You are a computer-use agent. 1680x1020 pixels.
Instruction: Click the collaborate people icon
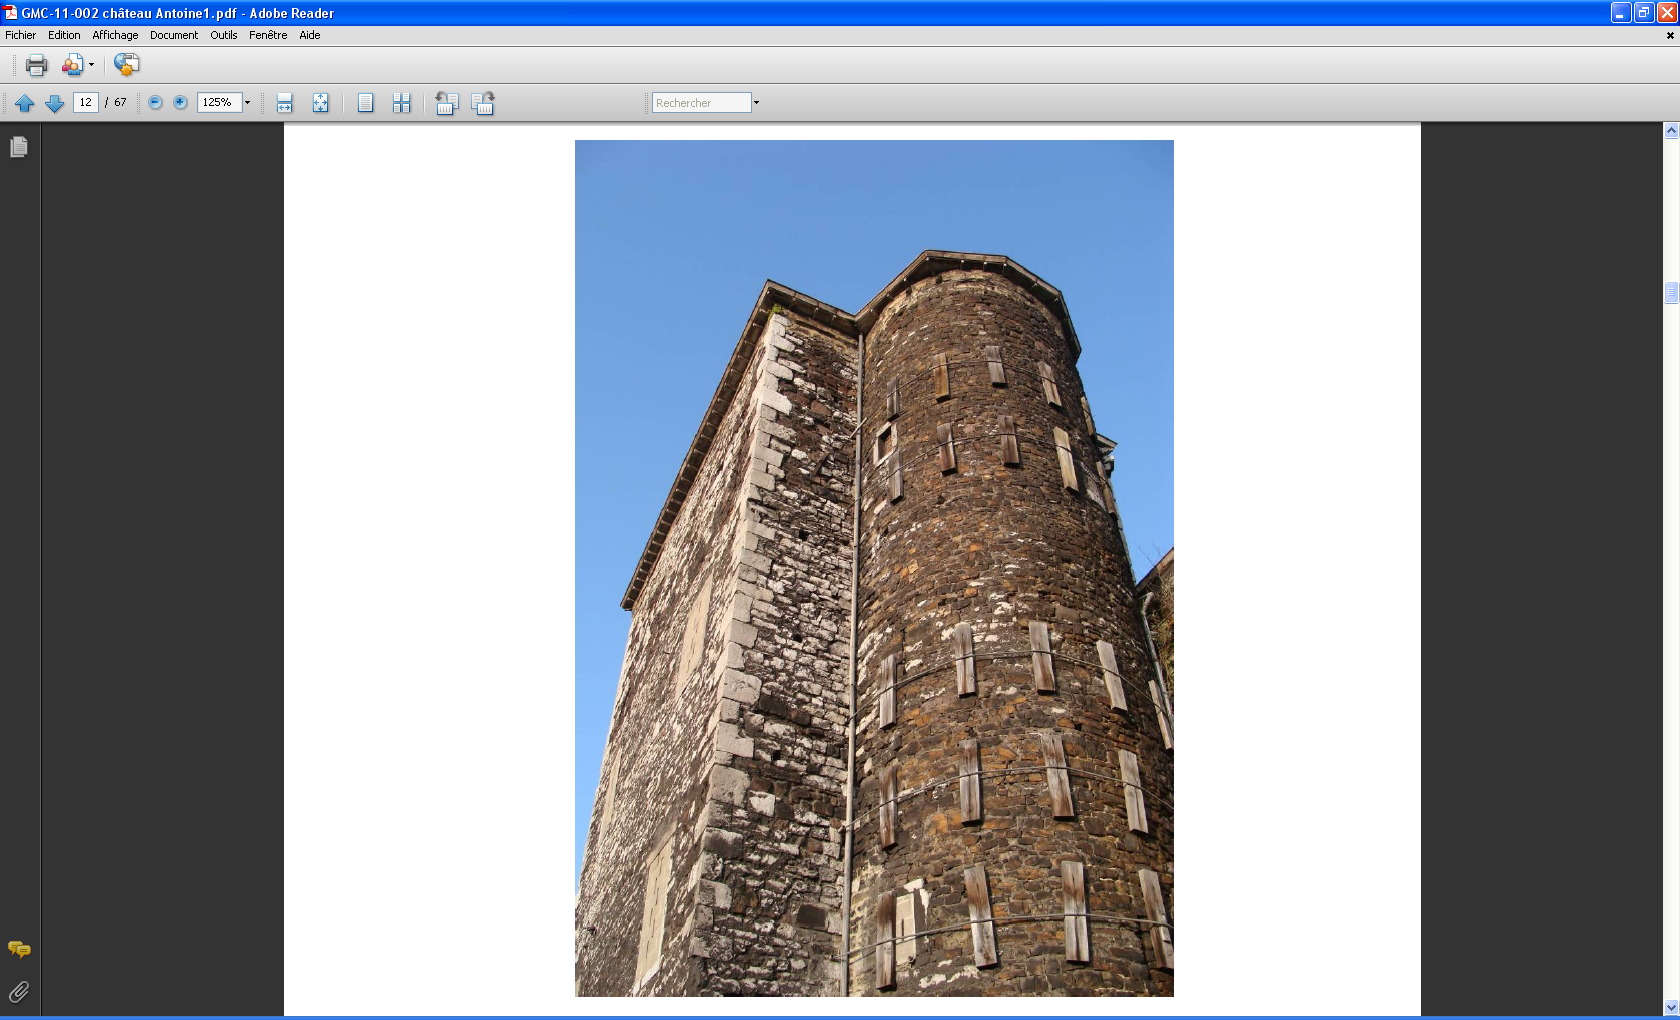pyautogui.click(x=72, y=65)
